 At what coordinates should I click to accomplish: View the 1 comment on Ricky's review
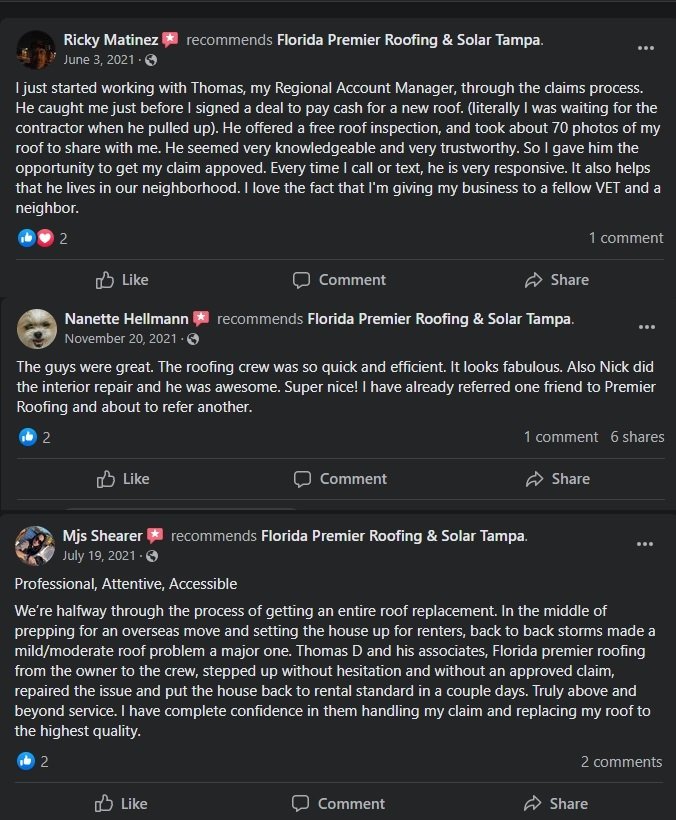point(625,238)
